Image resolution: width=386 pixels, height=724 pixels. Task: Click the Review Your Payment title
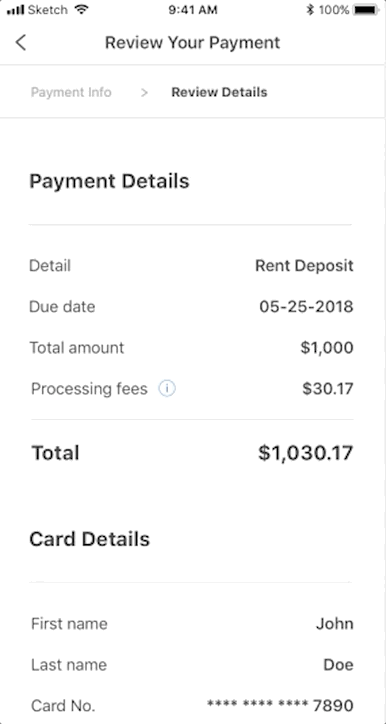tap(193, 42)
